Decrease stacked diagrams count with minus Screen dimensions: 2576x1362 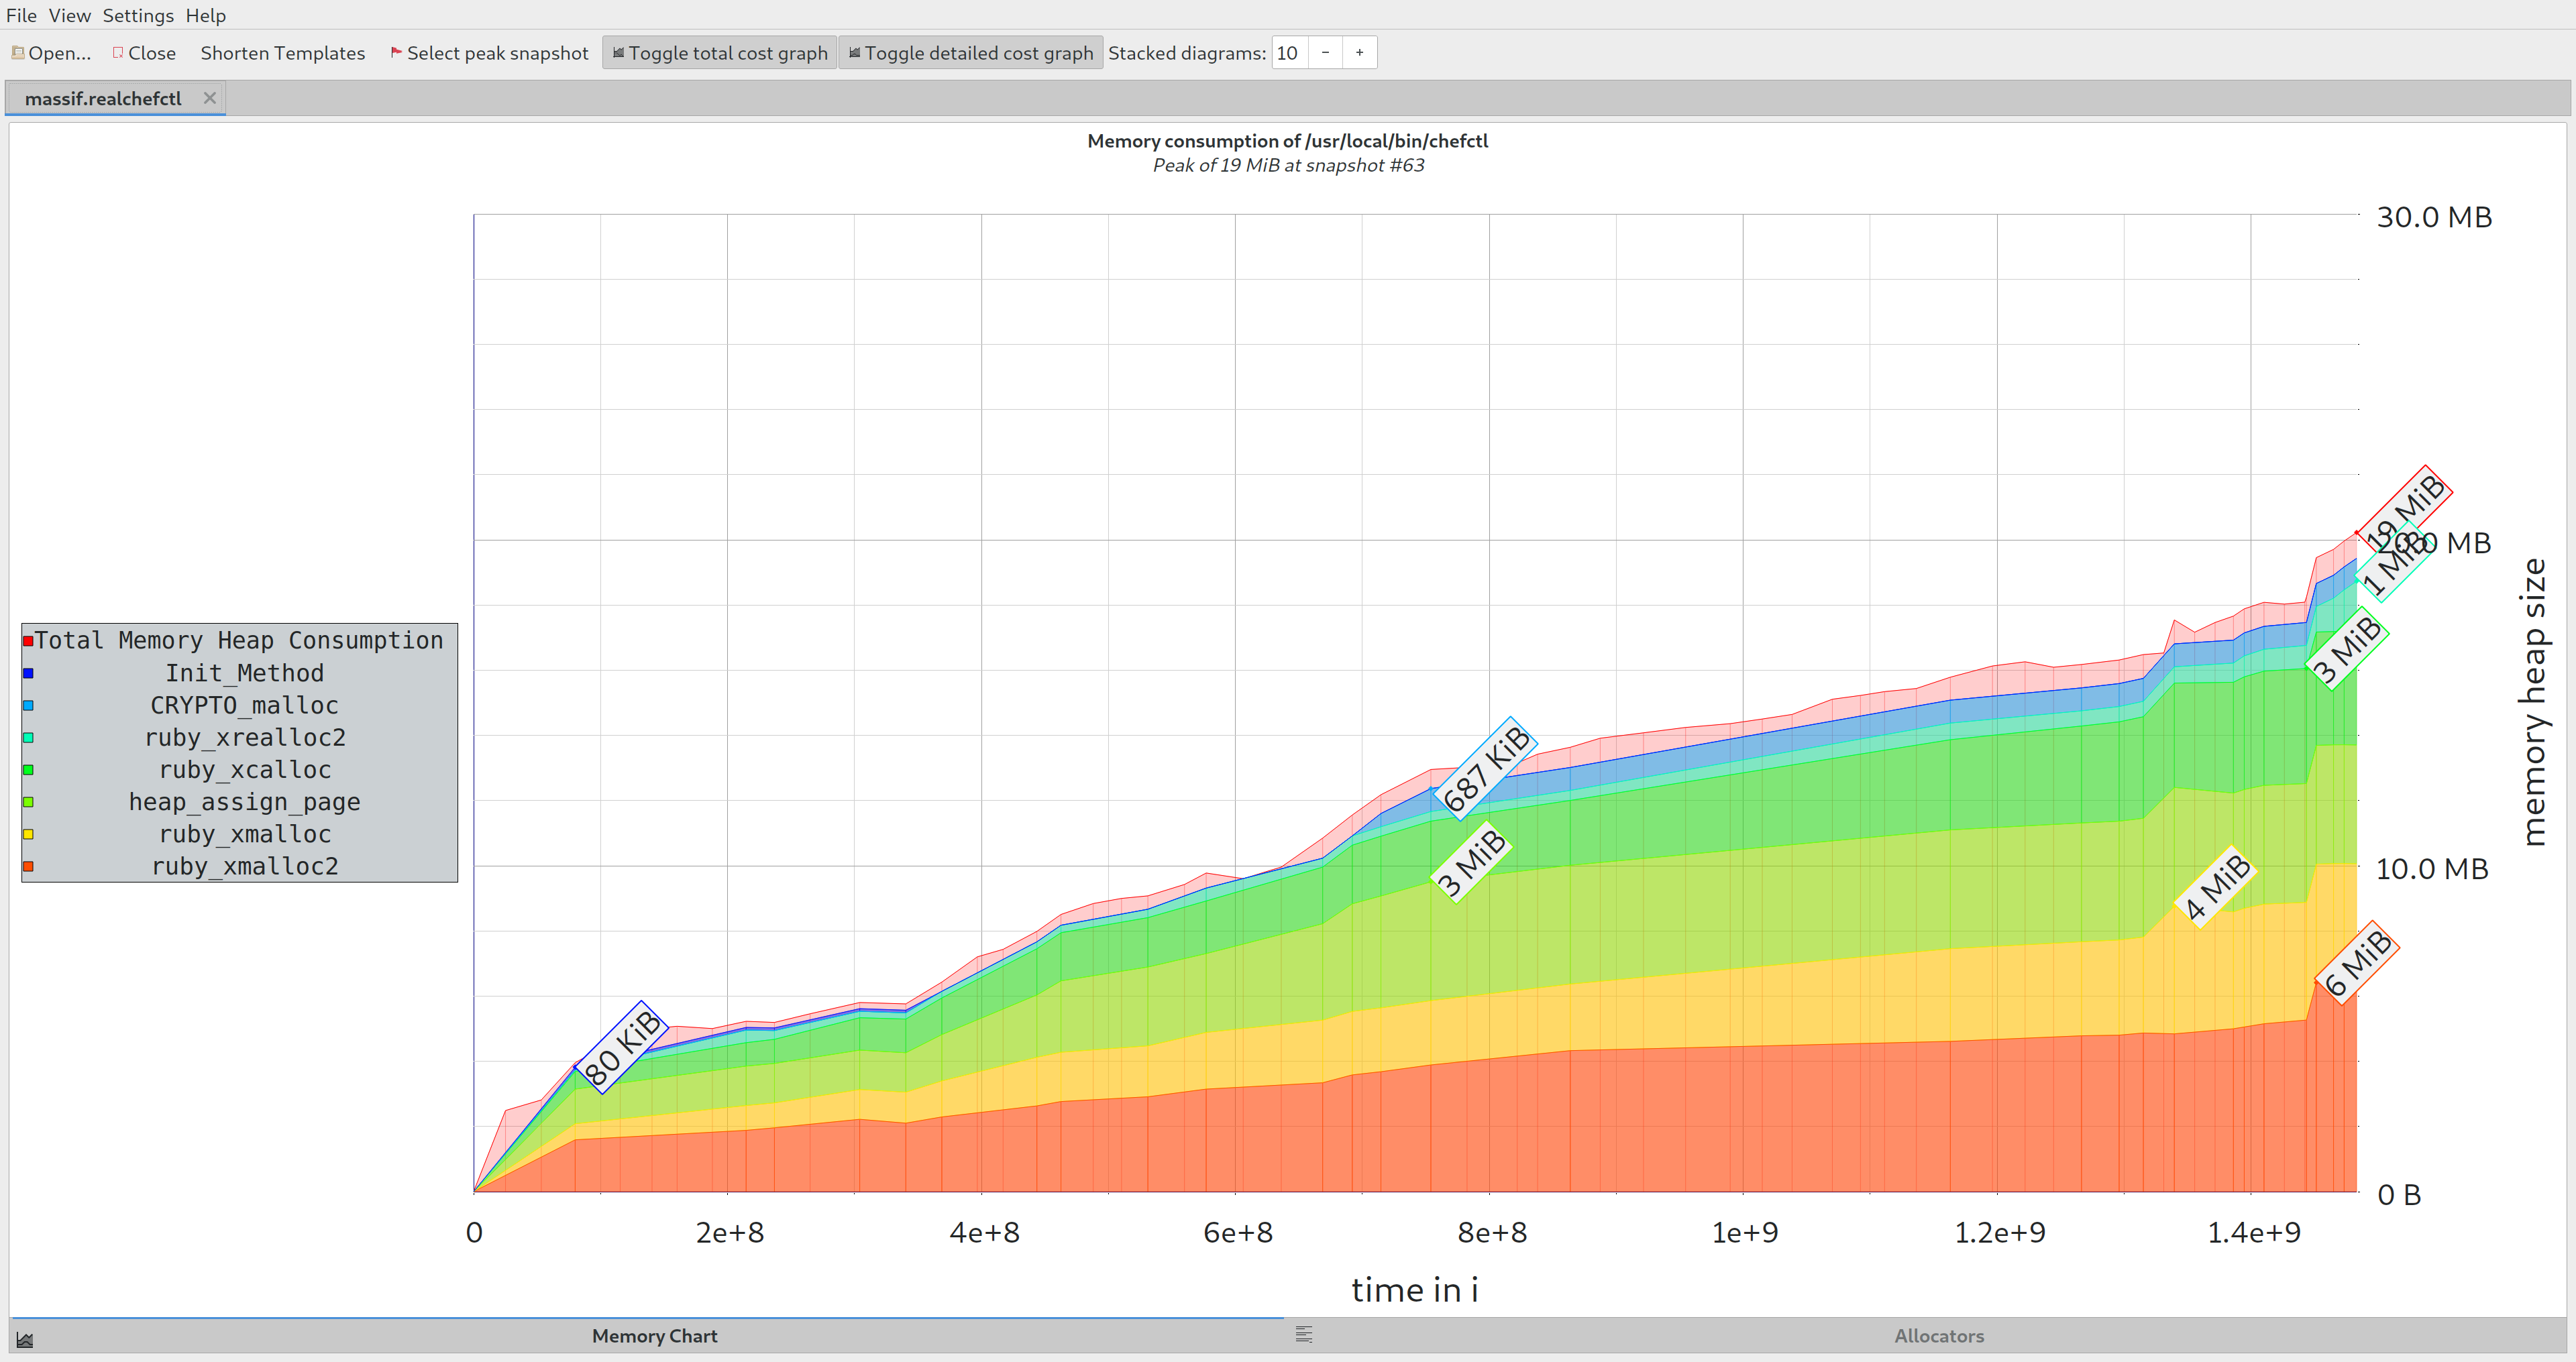(x=1325, y=53)
